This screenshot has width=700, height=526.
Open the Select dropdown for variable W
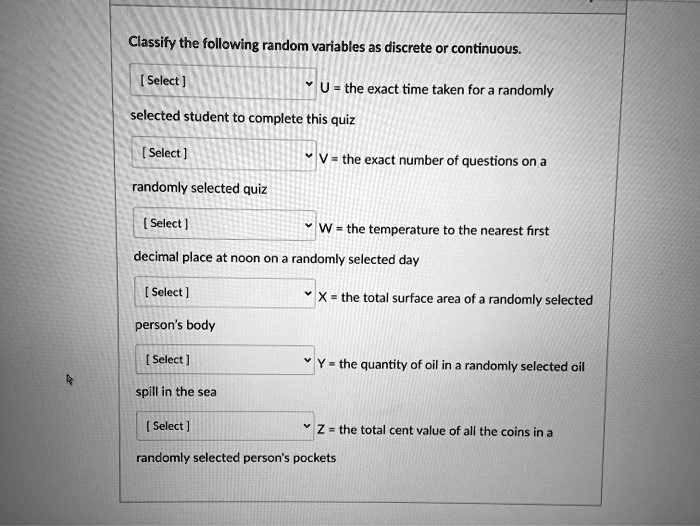point(225,224)
